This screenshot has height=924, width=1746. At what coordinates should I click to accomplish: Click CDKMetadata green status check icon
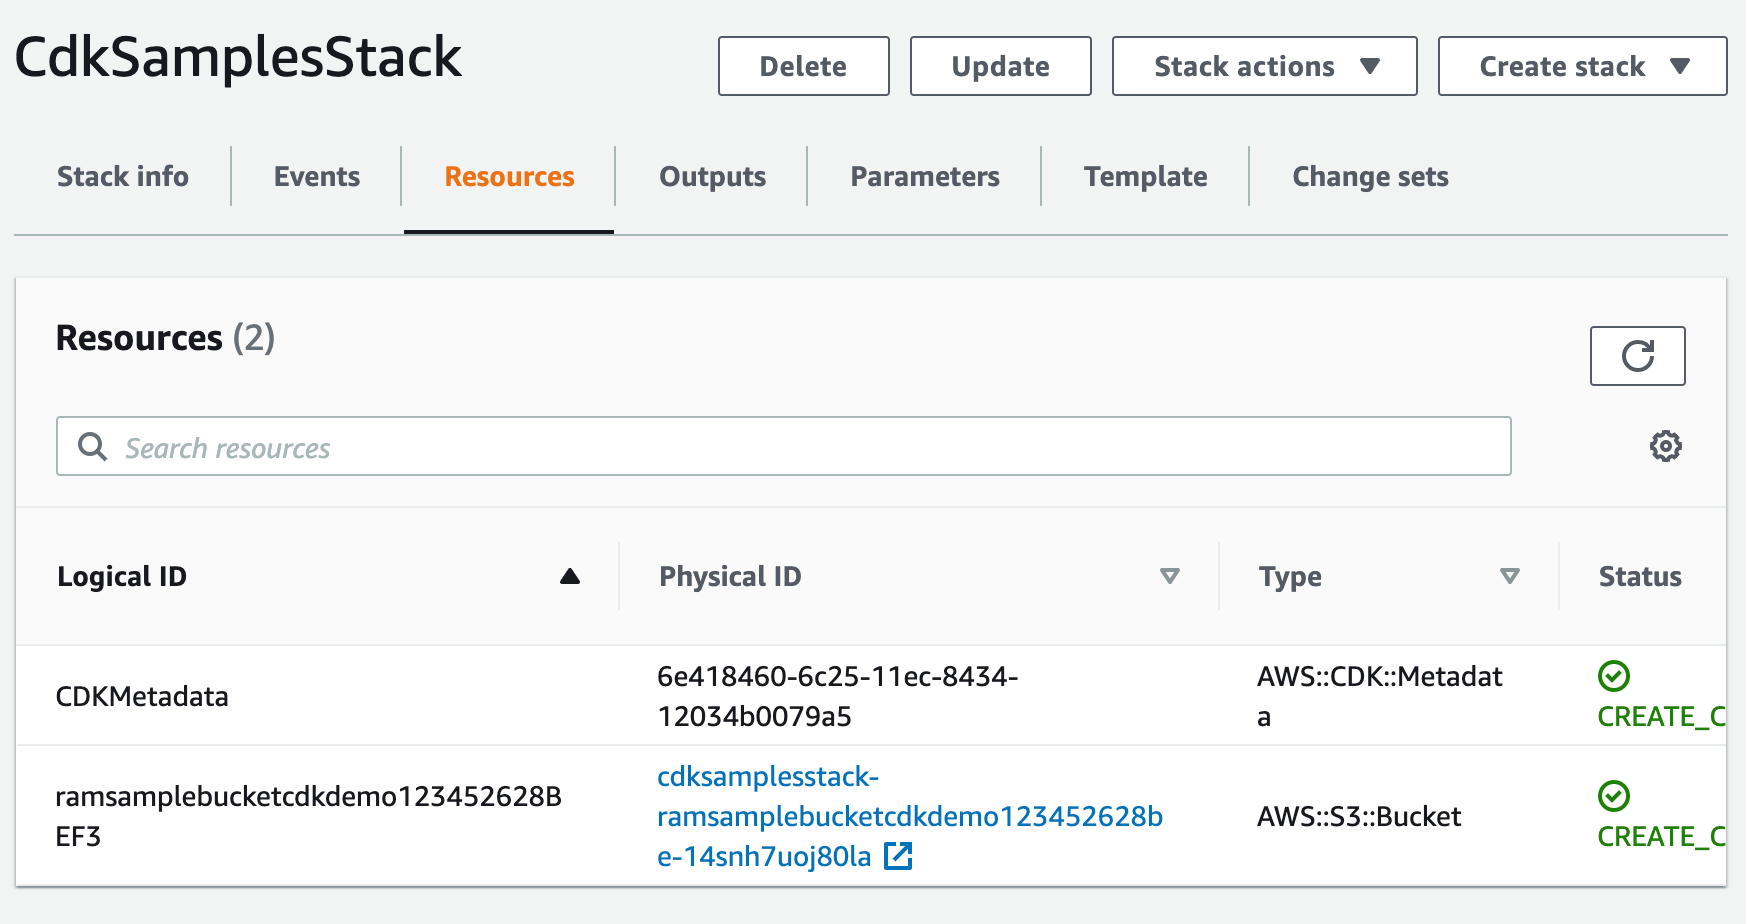1613,676
